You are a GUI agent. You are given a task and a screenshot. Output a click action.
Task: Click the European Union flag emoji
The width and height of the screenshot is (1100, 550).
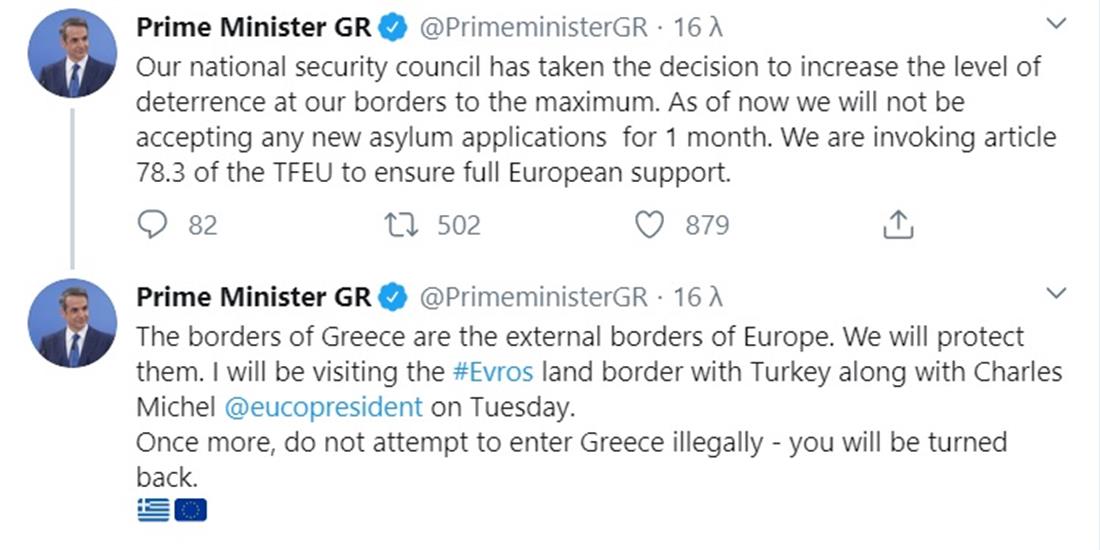click(x=190, y=511)
